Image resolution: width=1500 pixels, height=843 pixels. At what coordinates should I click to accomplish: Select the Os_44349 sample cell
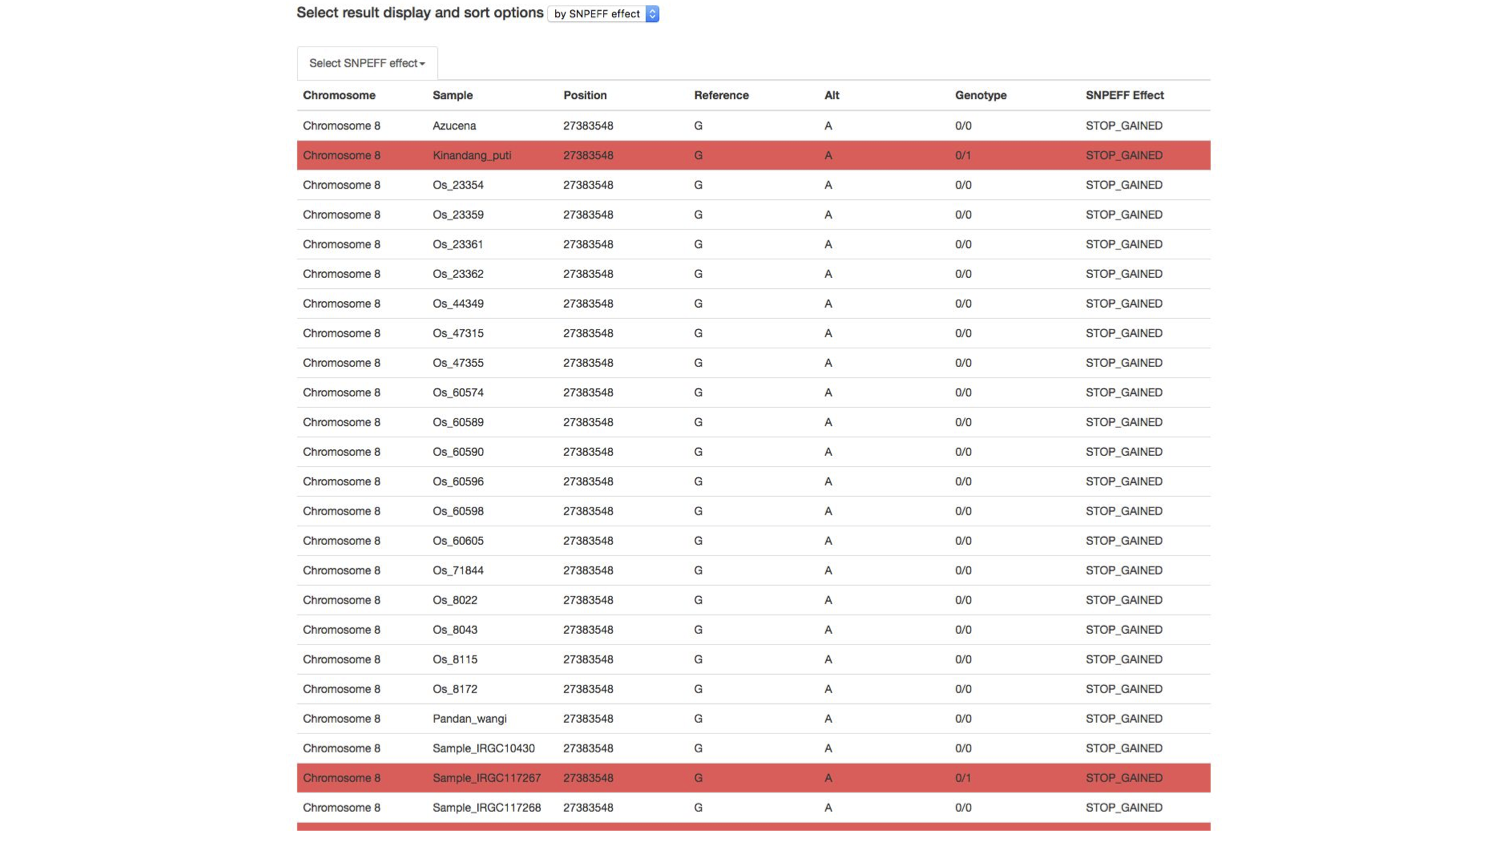point(458,304)
